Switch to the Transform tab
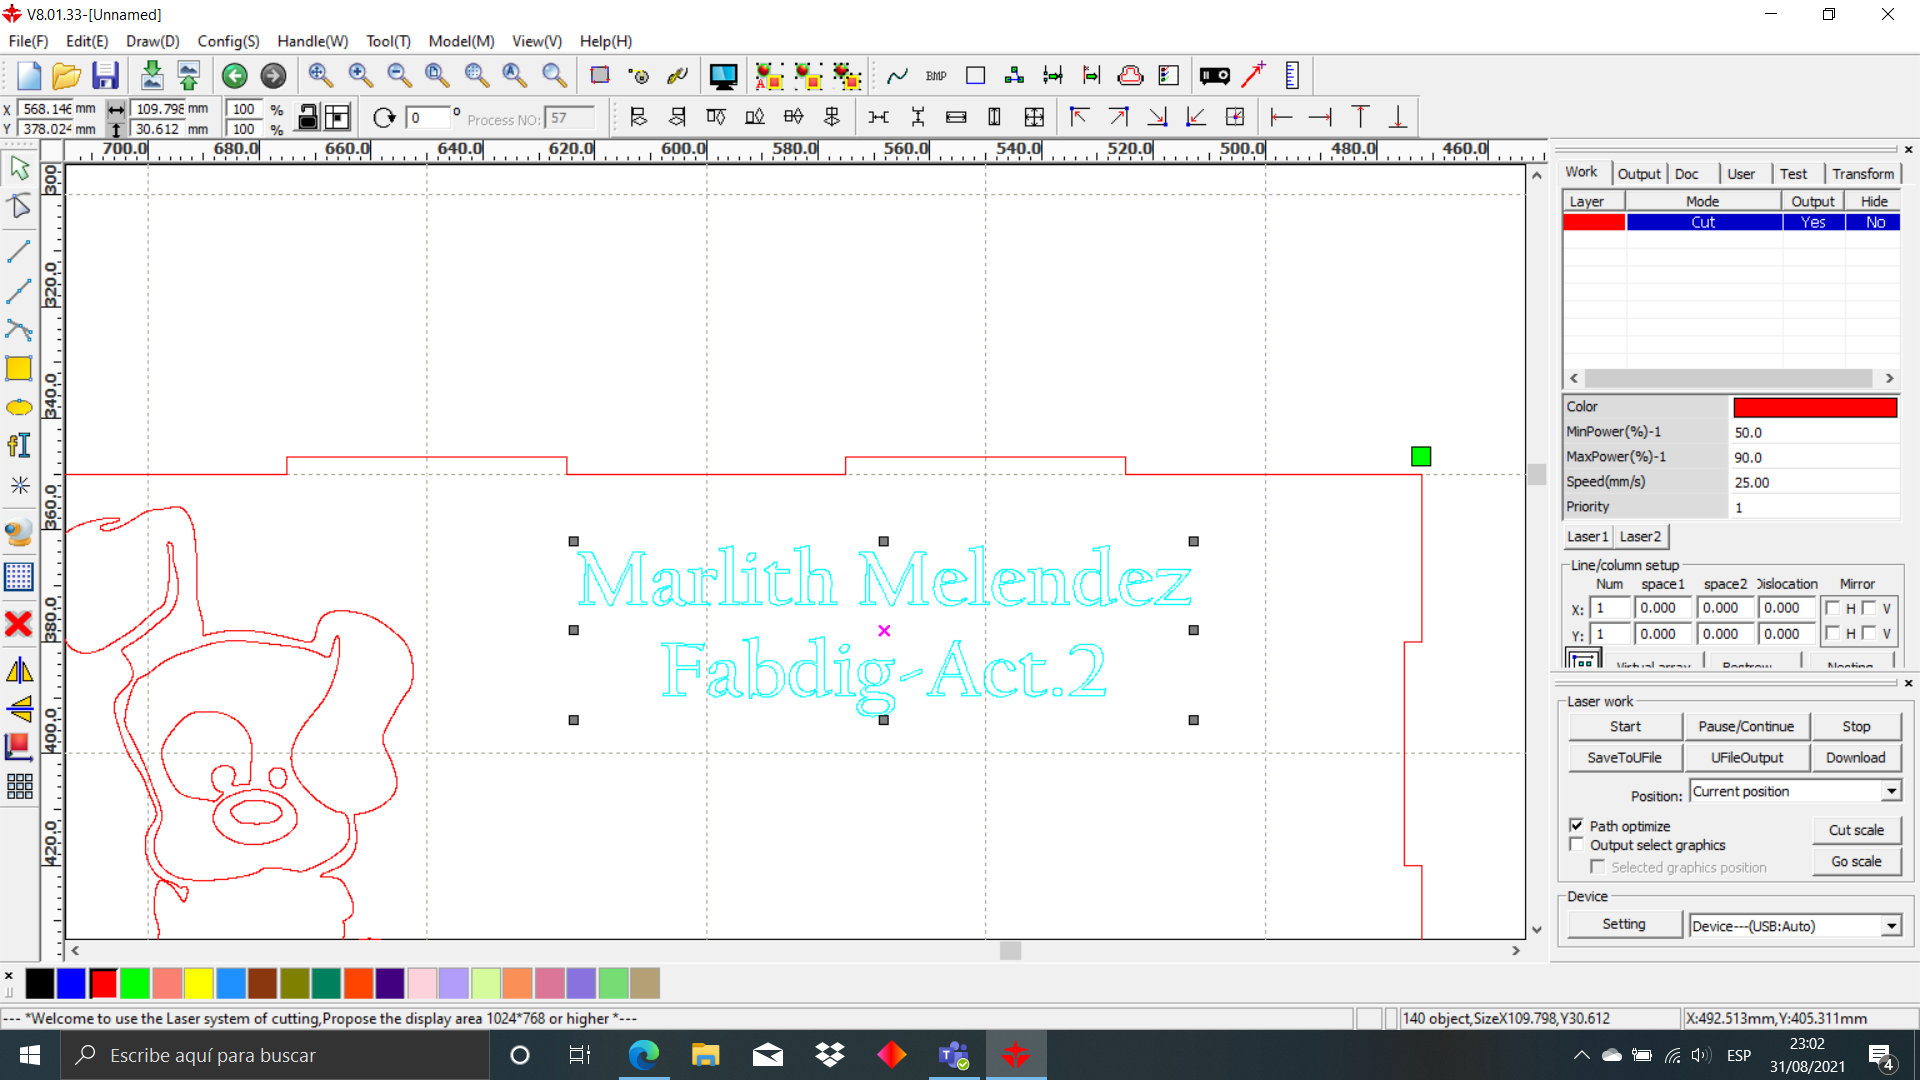The height and width of the screenshot is (1080, 1920). tap(1862, 173)
